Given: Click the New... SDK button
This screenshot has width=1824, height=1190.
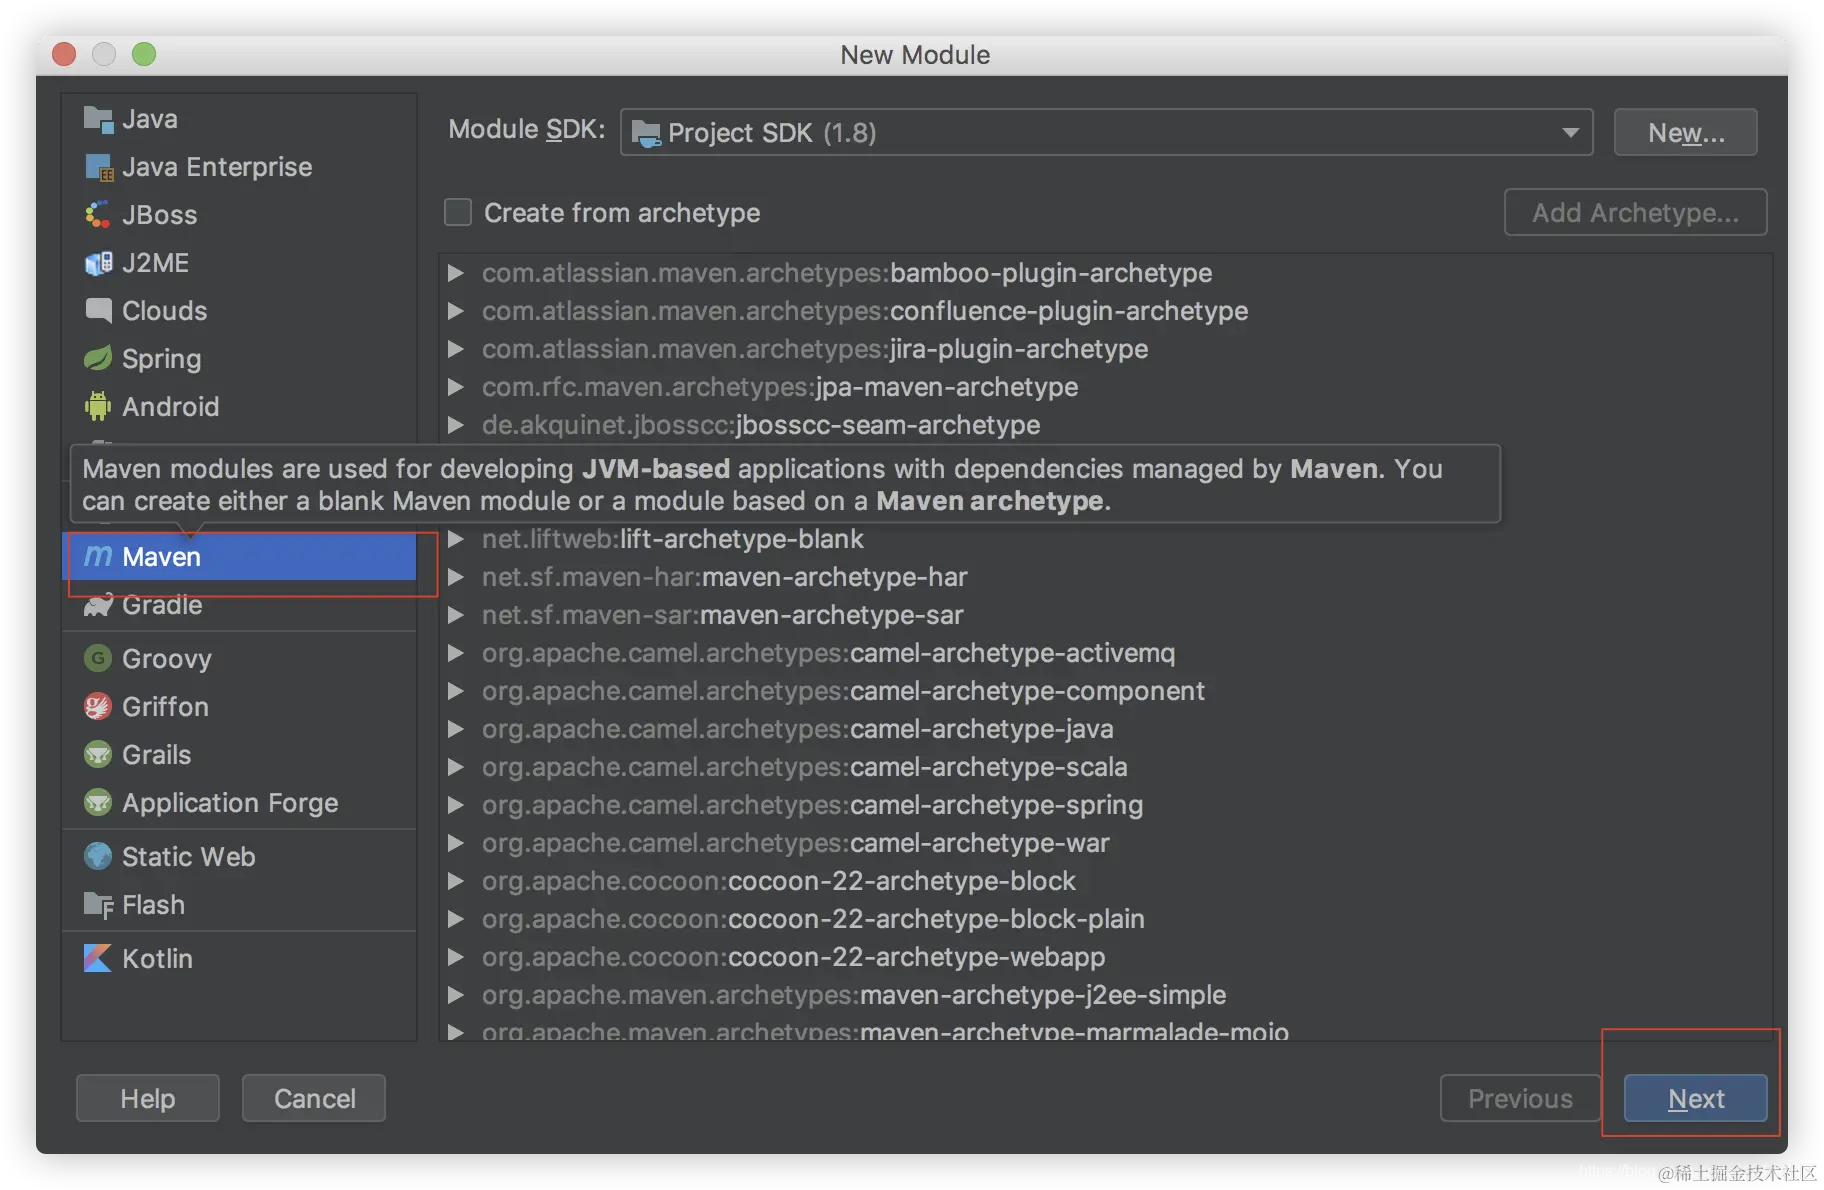Looking at the screenshot, I should click(x=1686, y=132).
